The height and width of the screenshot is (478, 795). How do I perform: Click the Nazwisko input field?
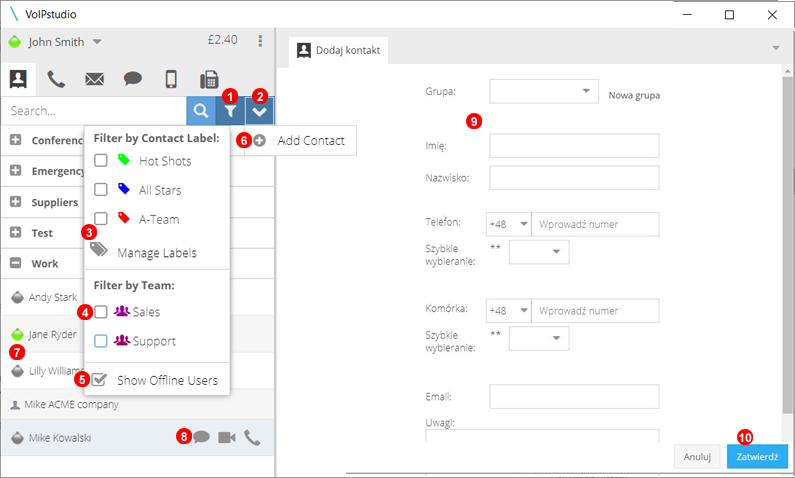pos(574,178)
